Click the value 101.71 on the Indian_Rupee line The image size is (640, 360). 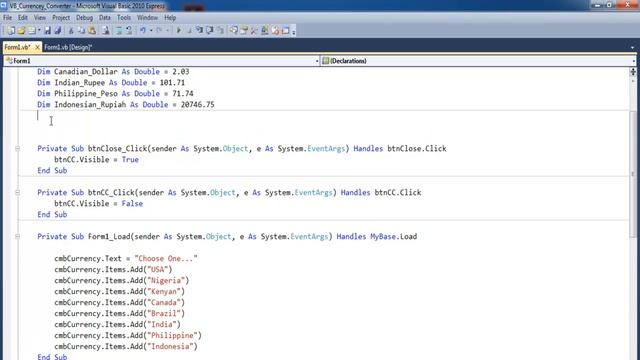coord(172,83)
